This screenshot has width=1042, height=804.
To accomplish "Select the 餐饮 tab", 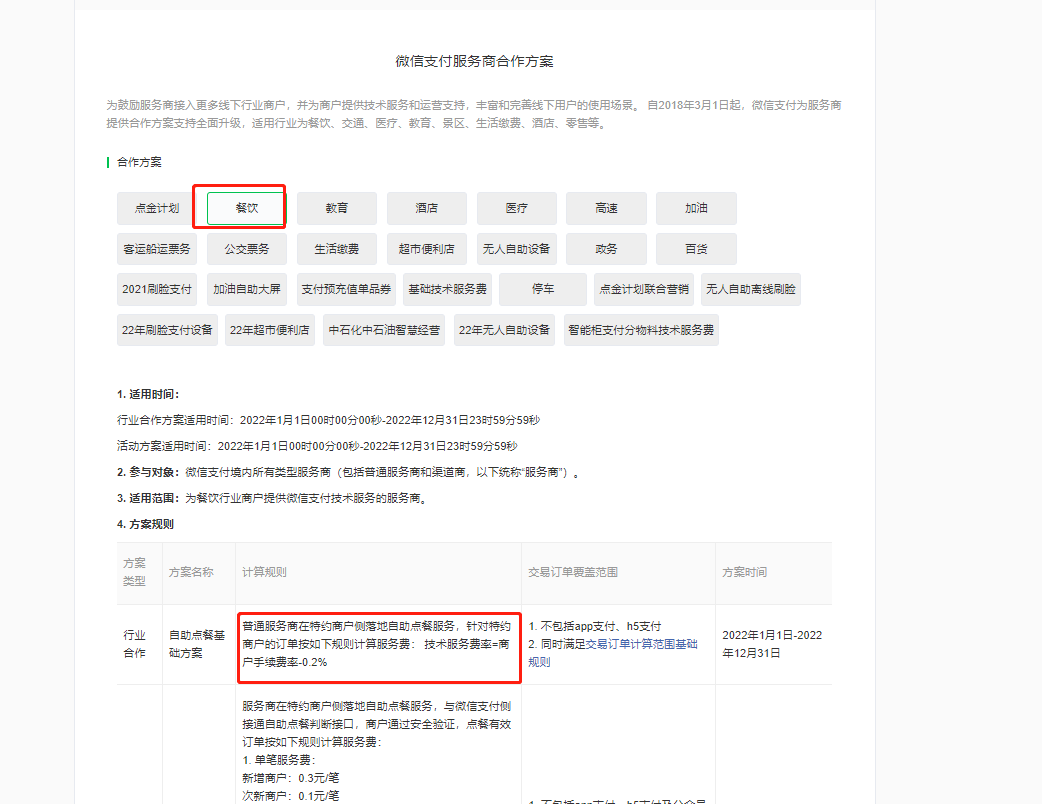I will click(247, 208).
